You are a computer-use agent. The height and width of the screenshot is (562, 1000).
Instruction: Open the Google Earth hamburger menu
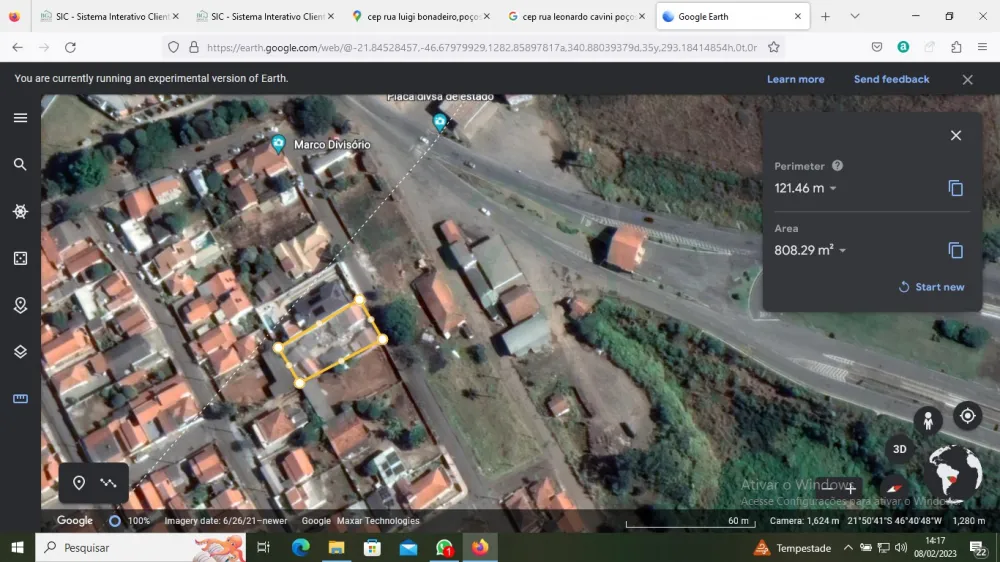[20, 118]
